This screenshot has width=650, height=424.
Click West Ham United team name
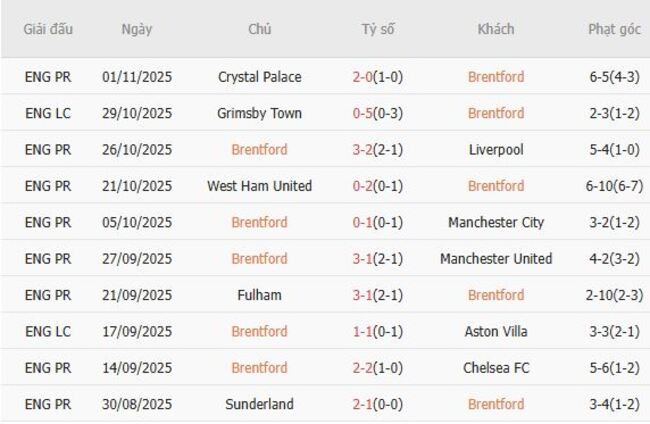(x=259, y=186)
